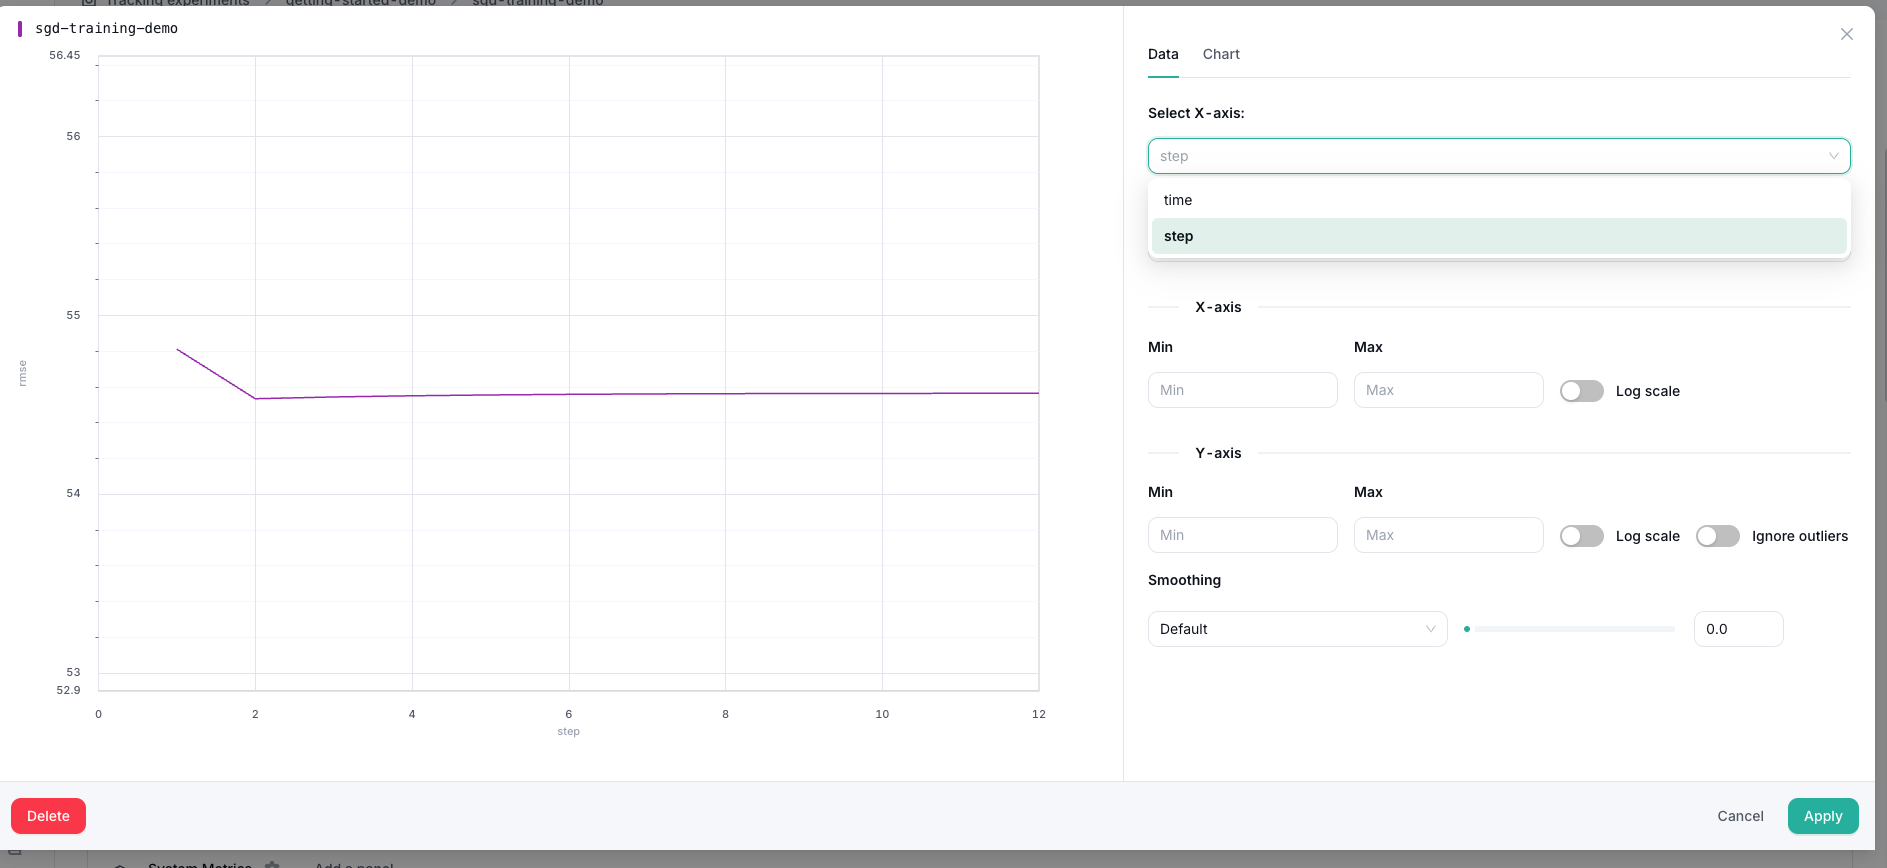
Task: Click the step x-axis label under chart
Action: coord(568,731)
